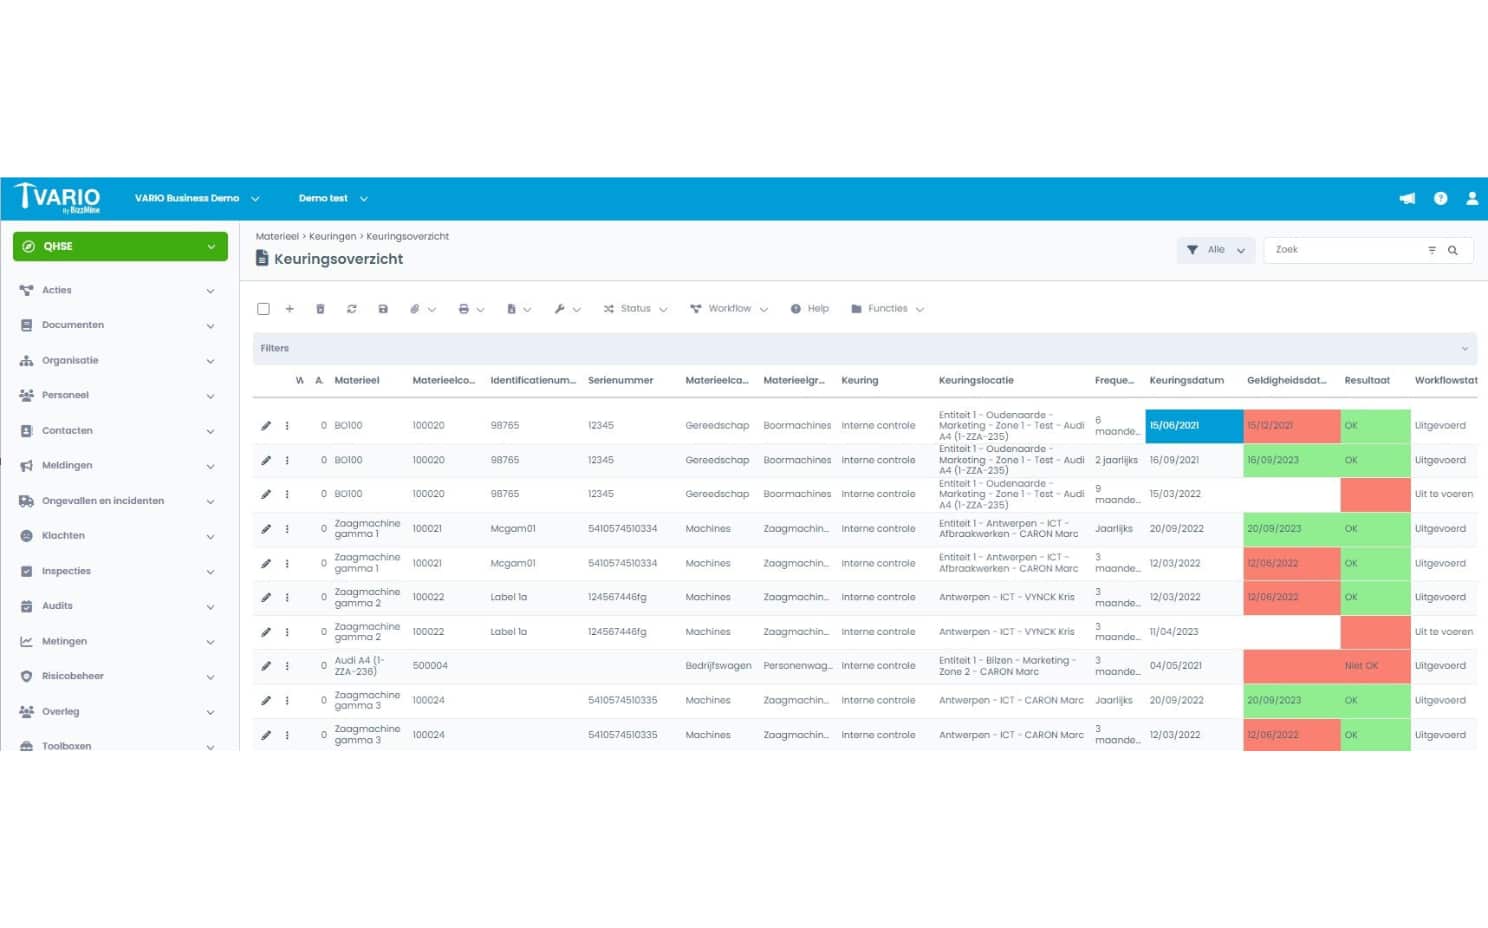Image resolution: width=1488 pixels, height=928 pixels.
Task: Edit Zaagmachine gamma 3 row dated 20/09/2022
Action: pos(266,701)
